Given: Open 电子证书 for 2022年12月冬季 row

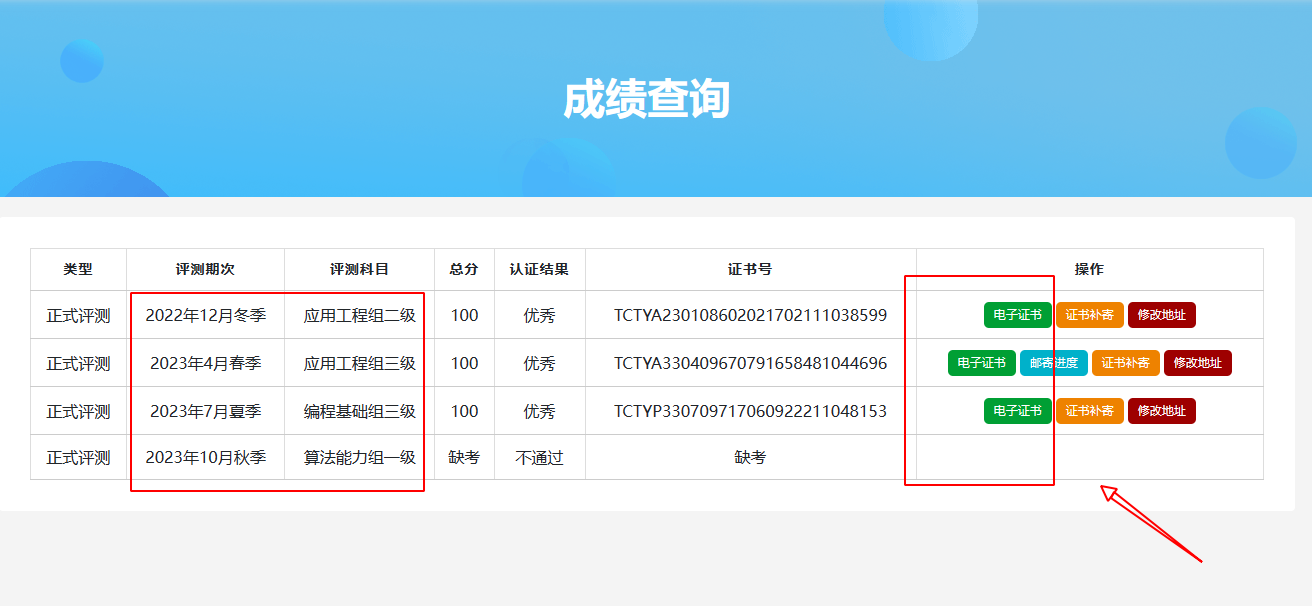Looking at the screenshot, I should tap(1018, 315).
